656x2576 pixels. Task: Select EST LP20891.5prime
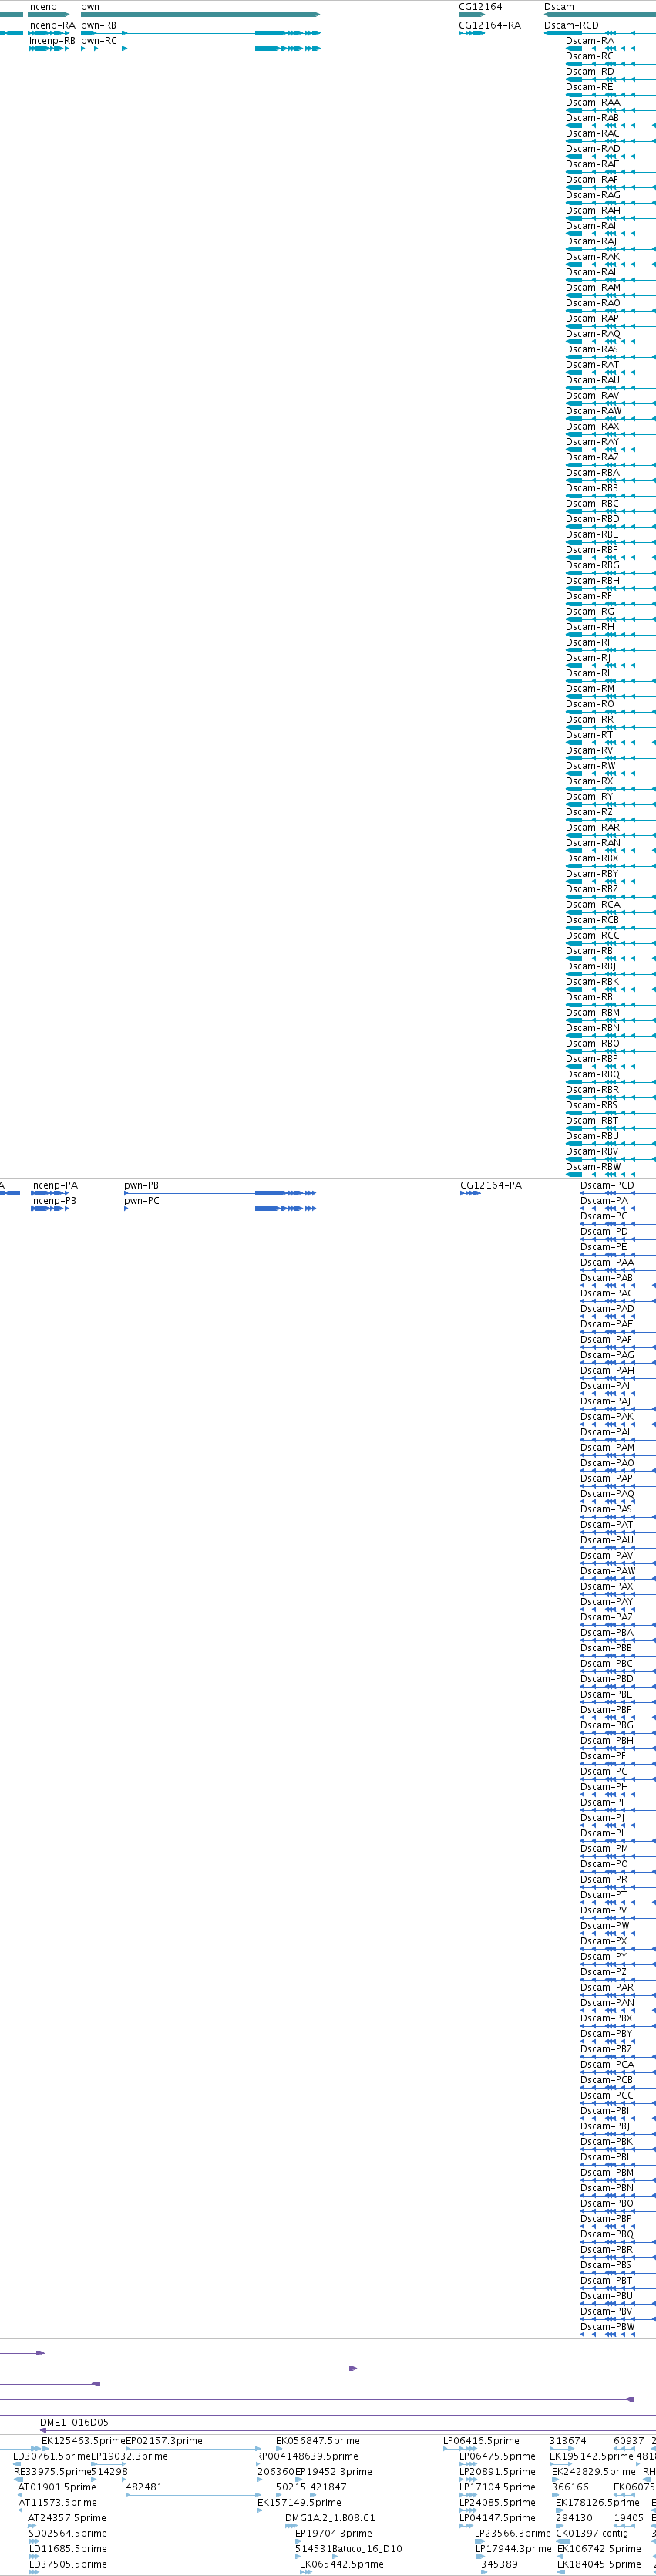click(497, 2471)
